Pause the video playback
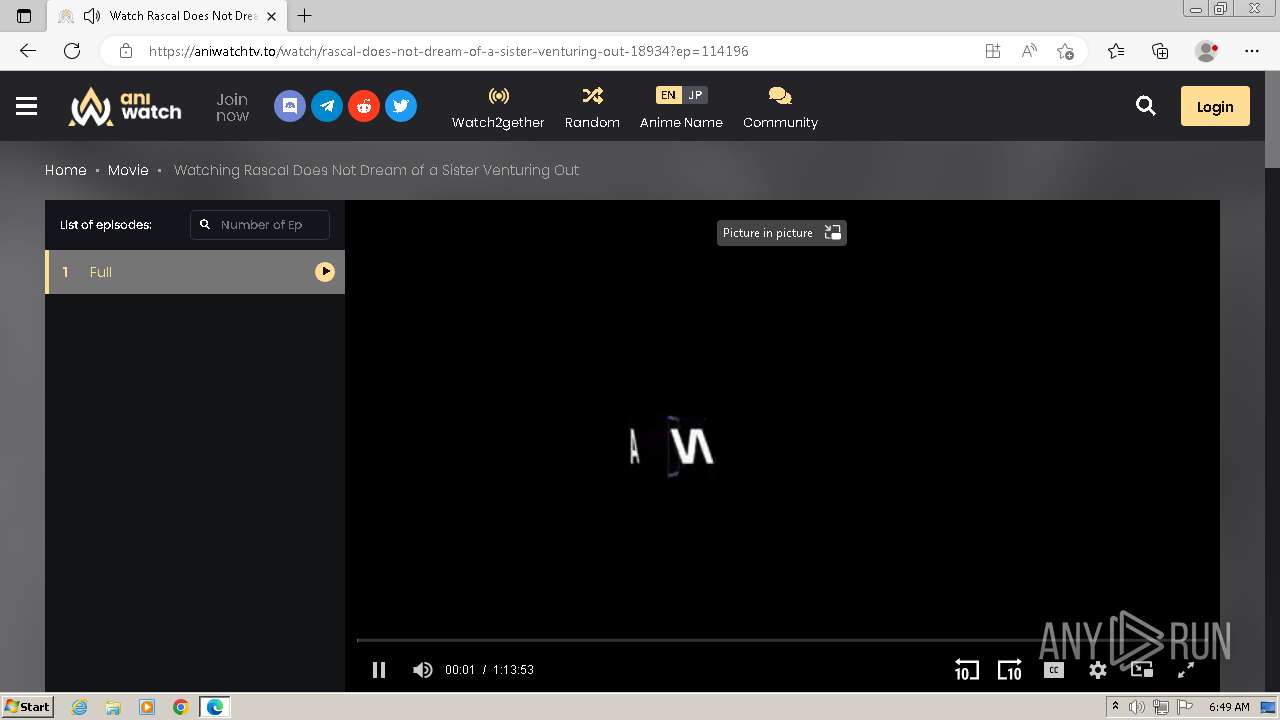This screenshot has height=720, width=1280. tap(379, 670)
